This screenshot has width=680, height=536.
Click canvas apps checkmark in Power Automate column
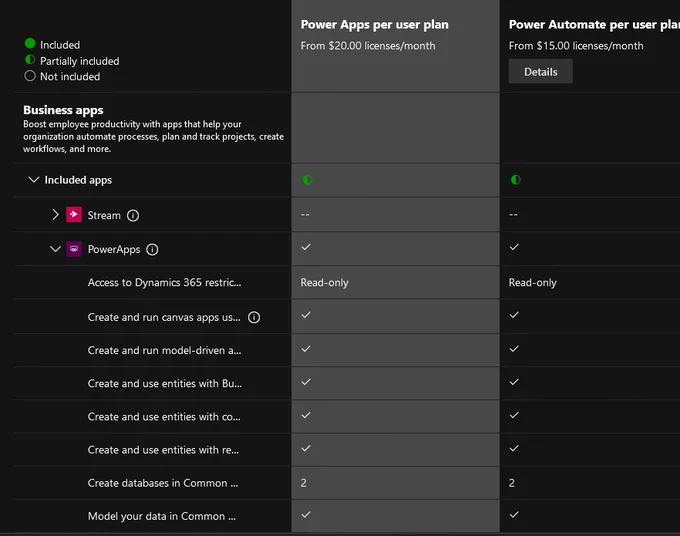coord(514,315)
